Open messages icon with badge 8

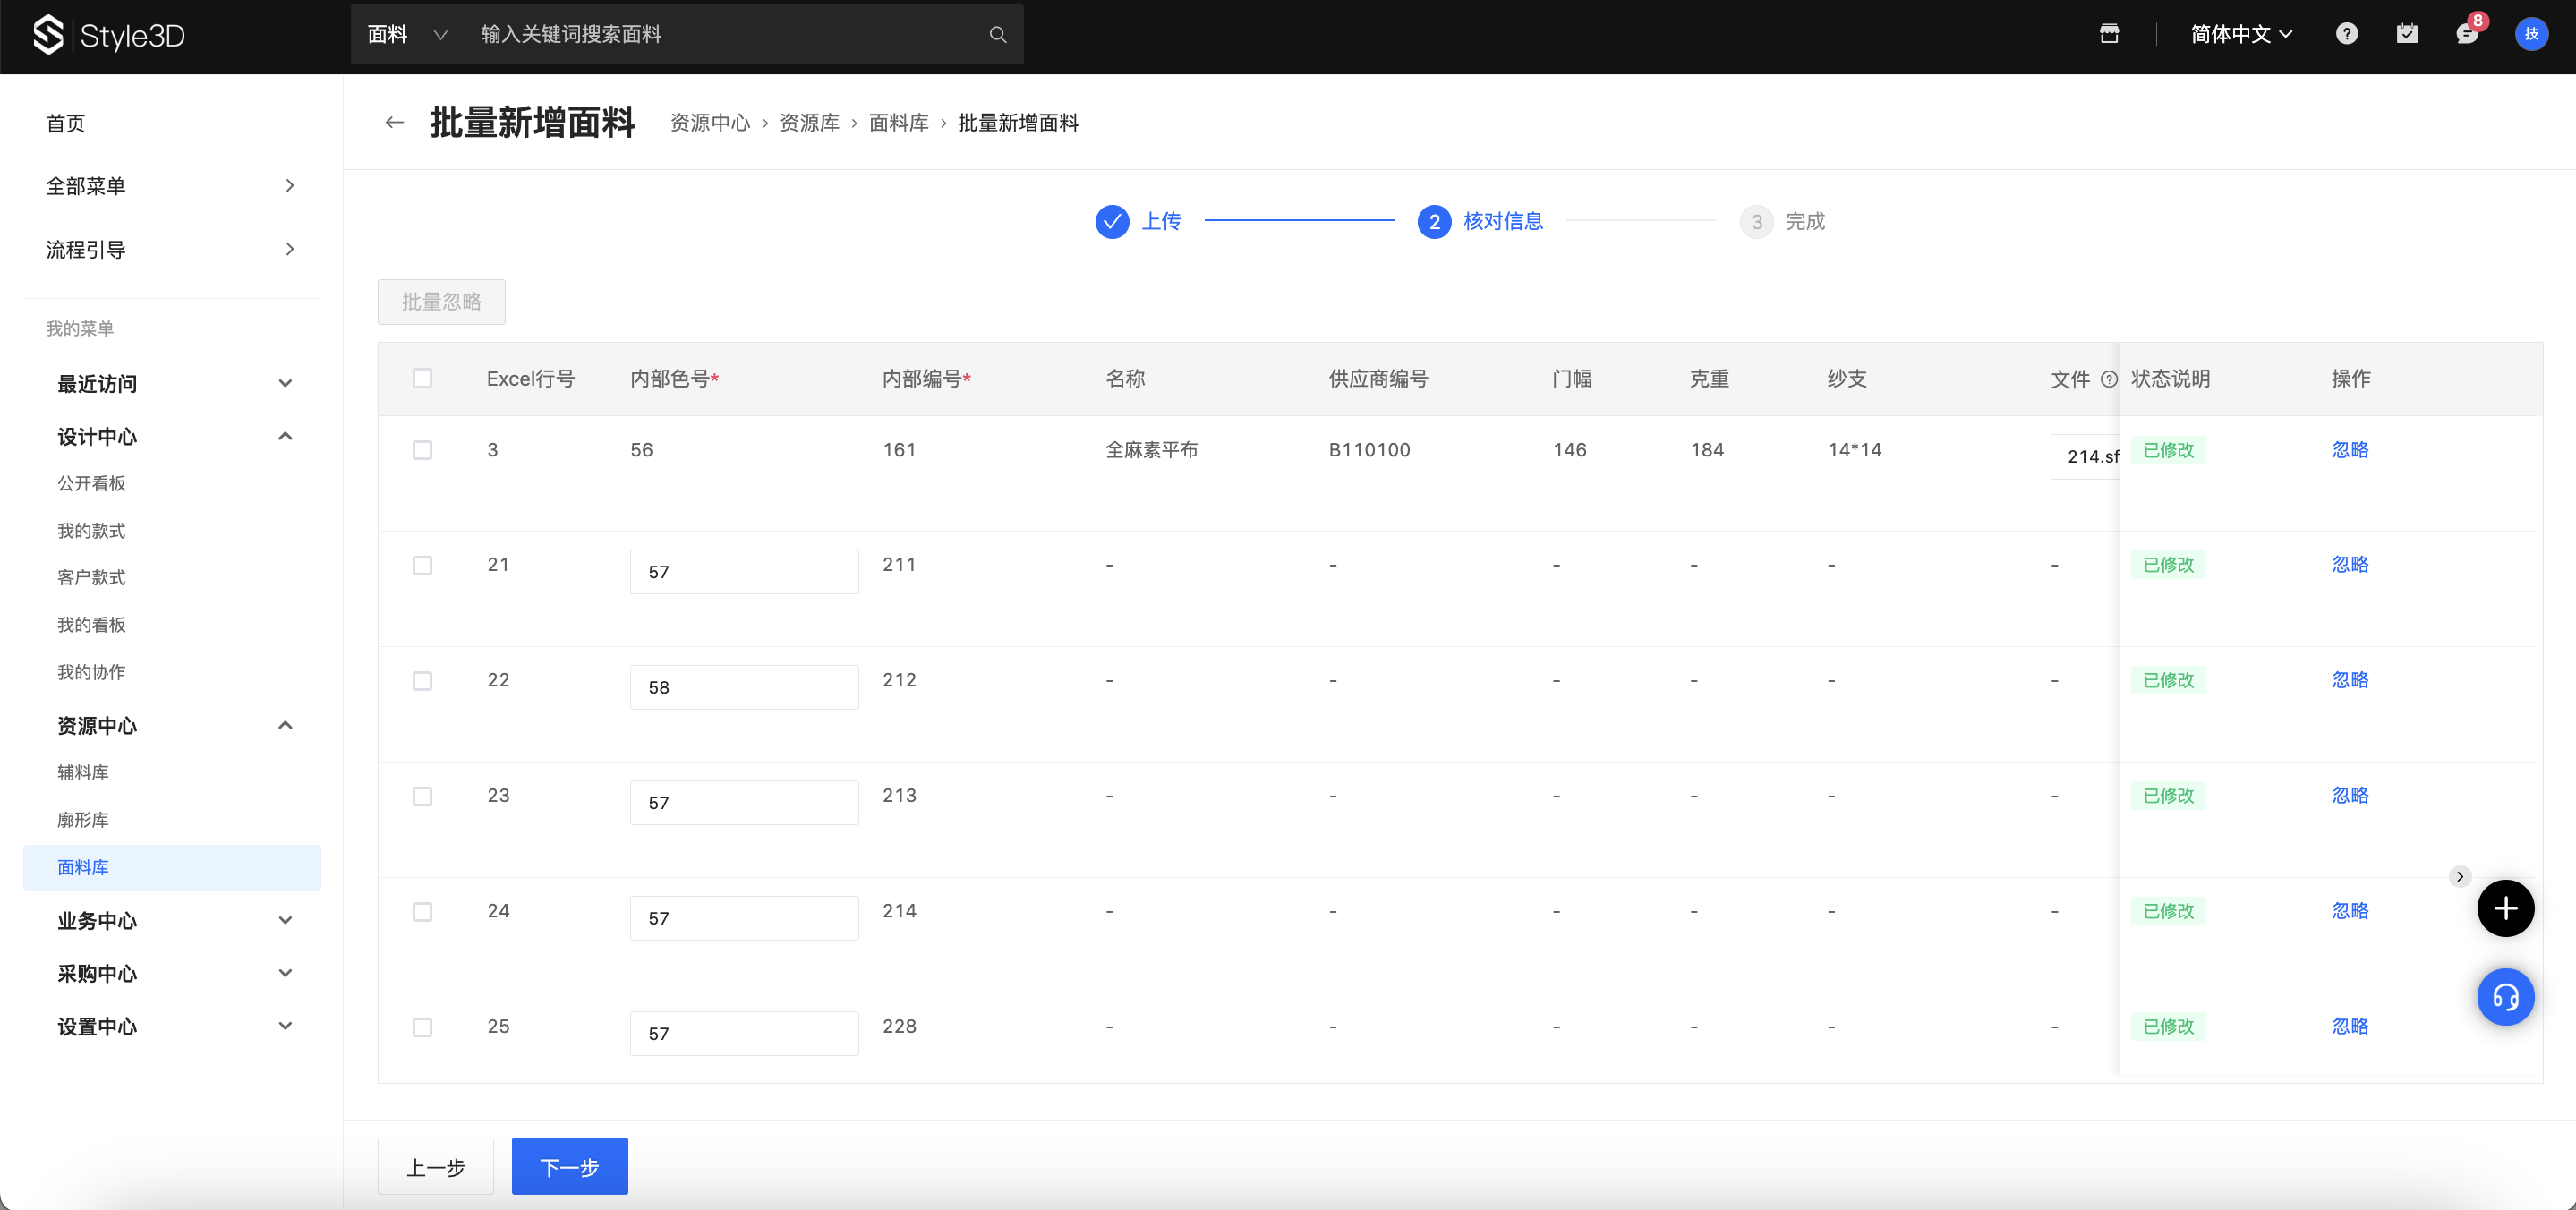point(2466,34)
